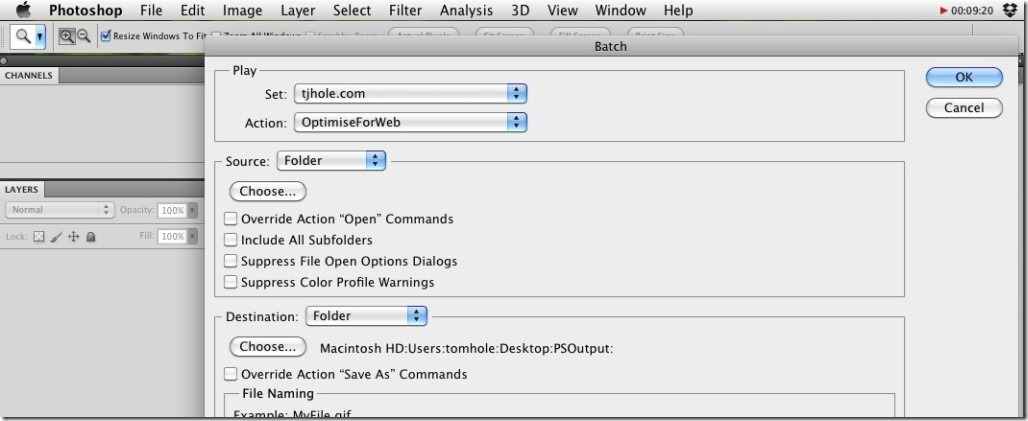The image size is (1028, 421).
Task: Check Include All Subfolders
Action: pos(231,240)
